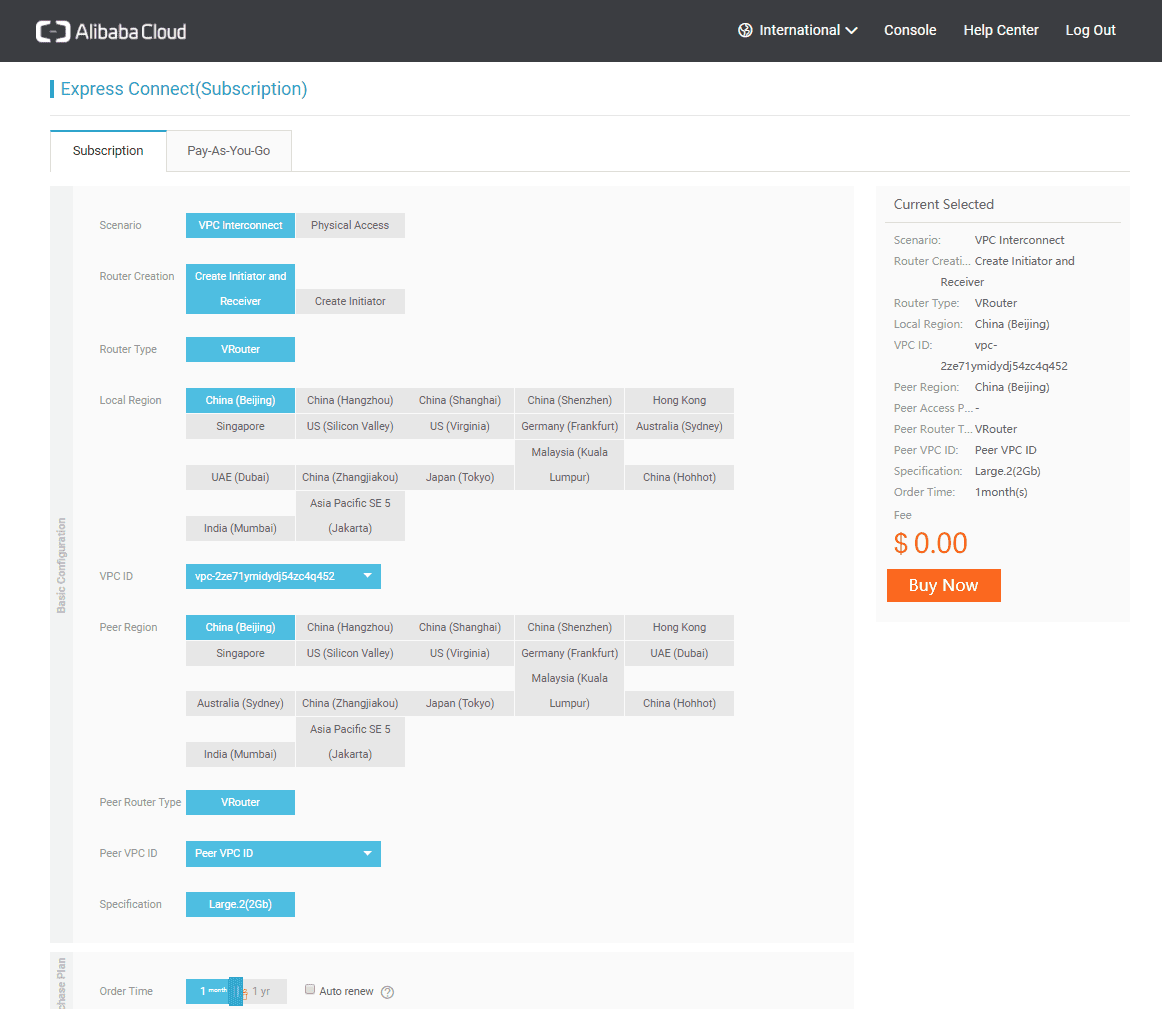Set Peer Region to Australia (Sydney)
The width and height of the screenshot is (1162, 1009).
point(240,704)
